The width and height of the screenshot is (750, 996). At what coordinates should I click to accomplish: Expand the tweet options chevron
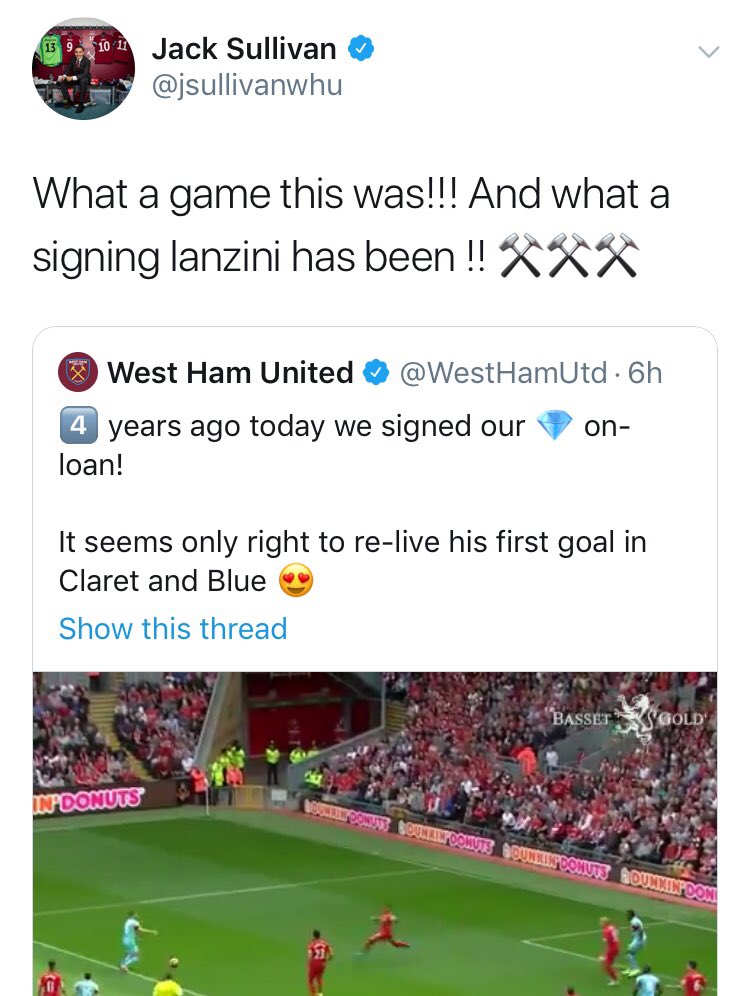pyautogui.click(x=708, y=51)
